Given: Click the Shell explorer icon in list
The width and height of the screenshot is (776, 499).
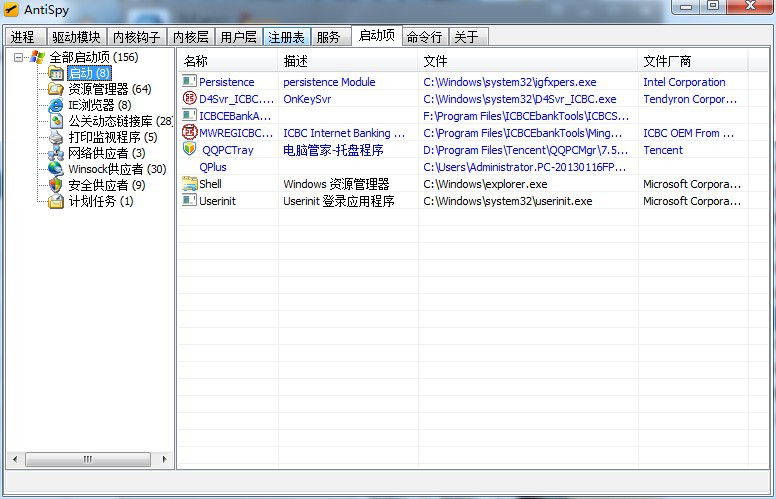Looking at the screenshot, I should click(x=190, y=184).
